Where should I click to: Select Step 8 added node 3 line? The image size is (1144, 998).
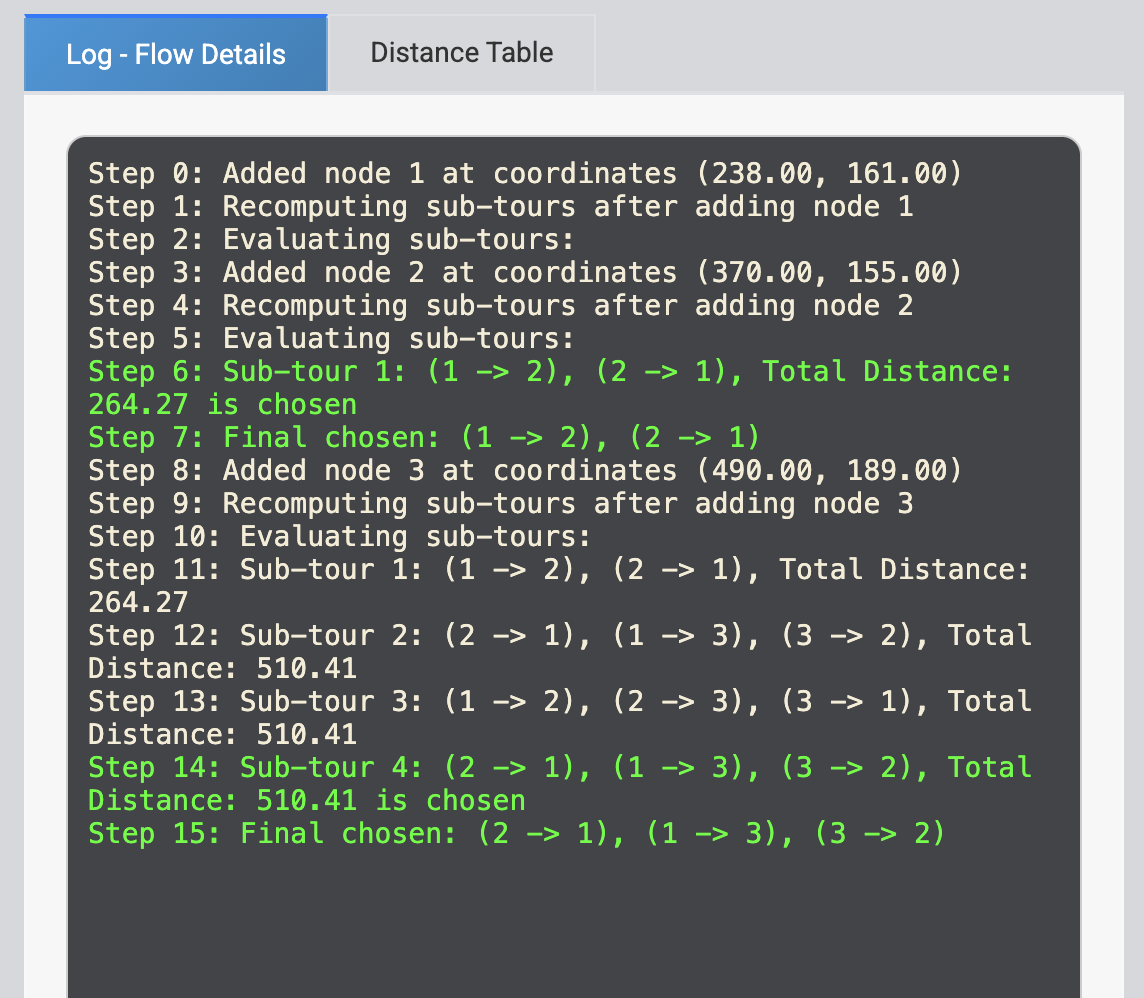(x=525, y=471)
